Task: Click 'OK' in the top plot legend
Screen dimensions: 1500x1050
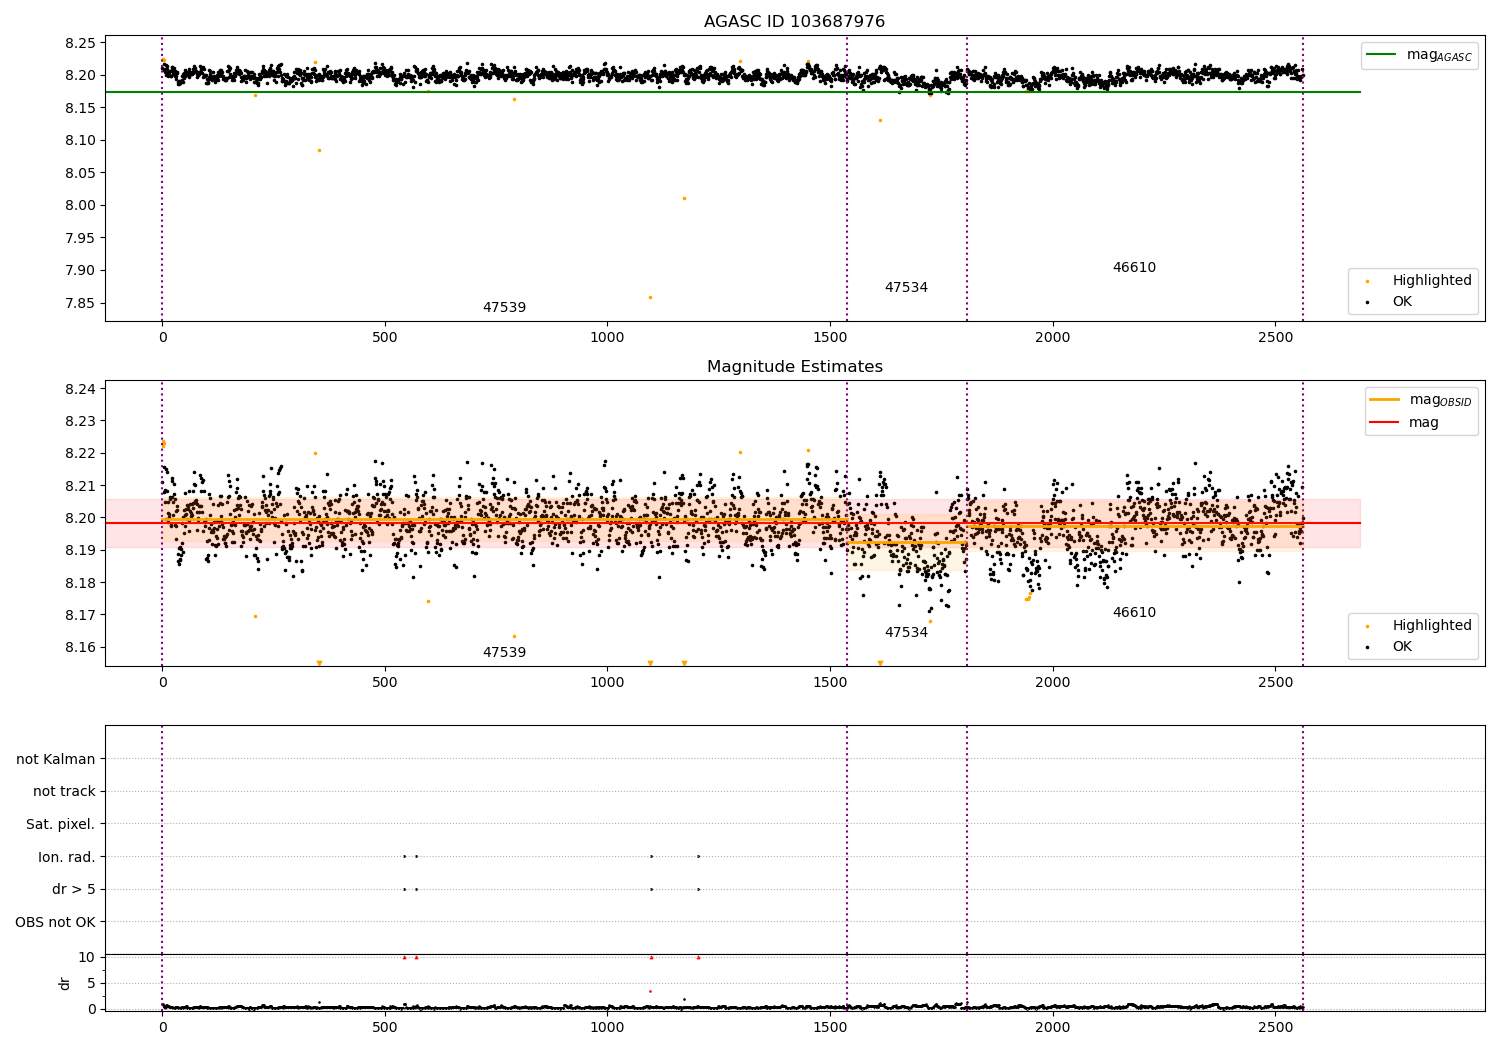Action: pyautogui.click(x=1402, y=302)
